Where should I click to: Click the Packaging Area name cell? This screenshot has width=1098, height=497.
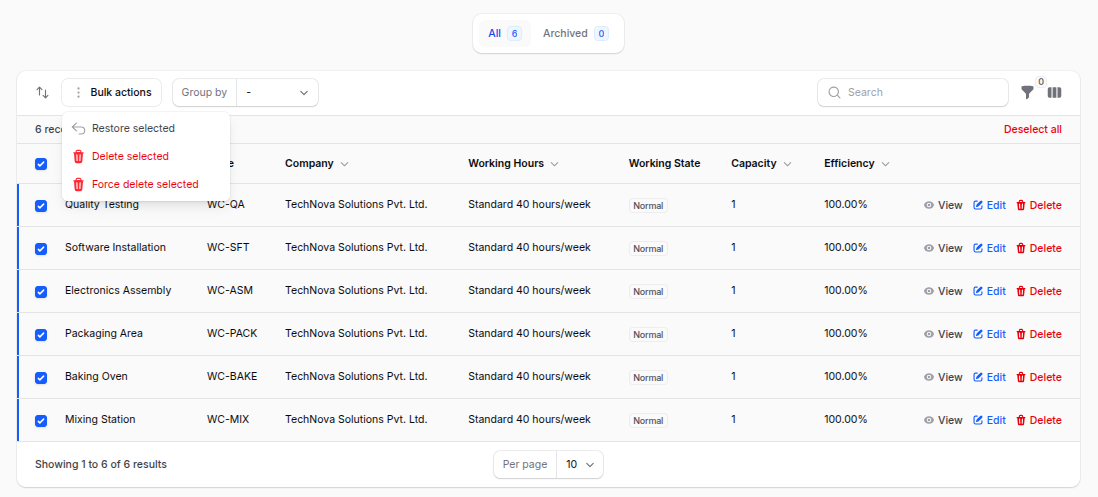[x=104, y=333]
